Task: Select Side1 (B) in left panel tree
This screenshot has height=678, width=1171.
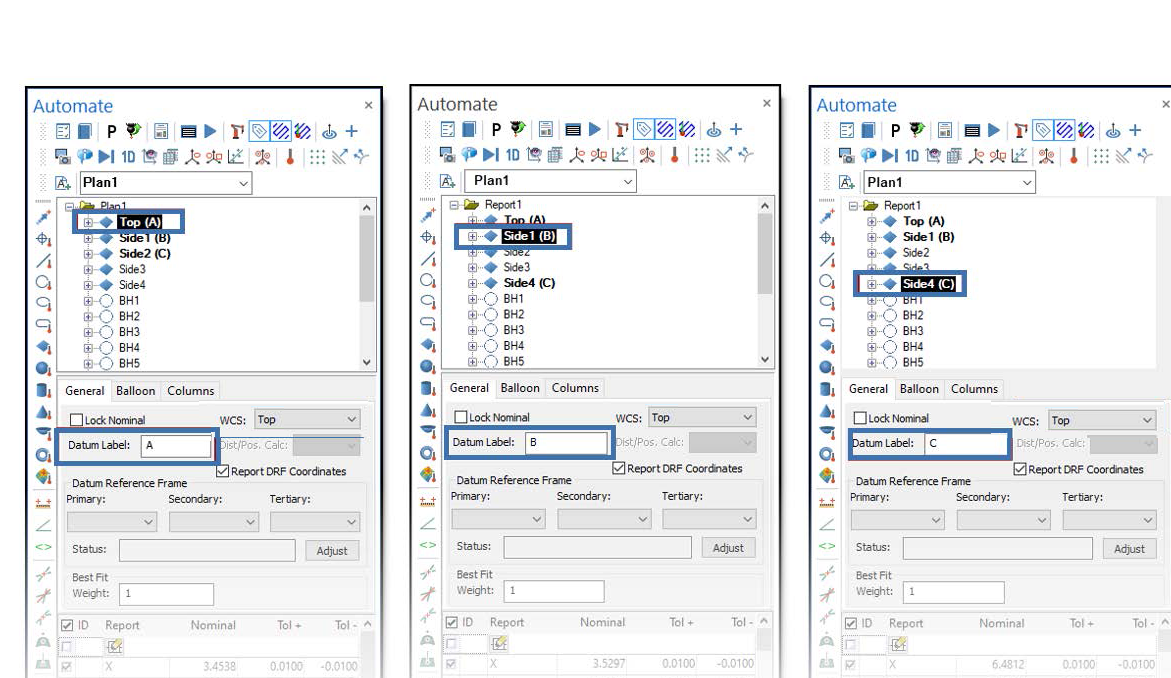Action: point(145,238)
